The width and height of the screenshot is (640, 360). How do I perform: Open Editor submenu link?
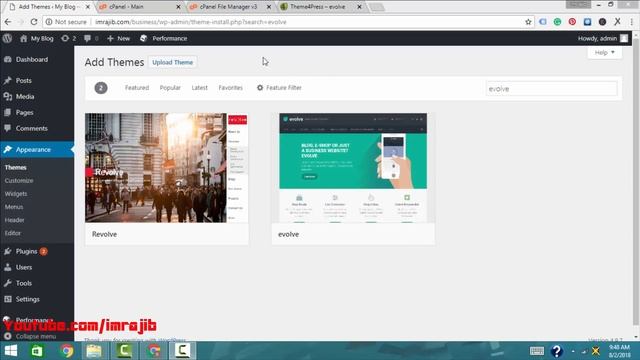[13, 233]
